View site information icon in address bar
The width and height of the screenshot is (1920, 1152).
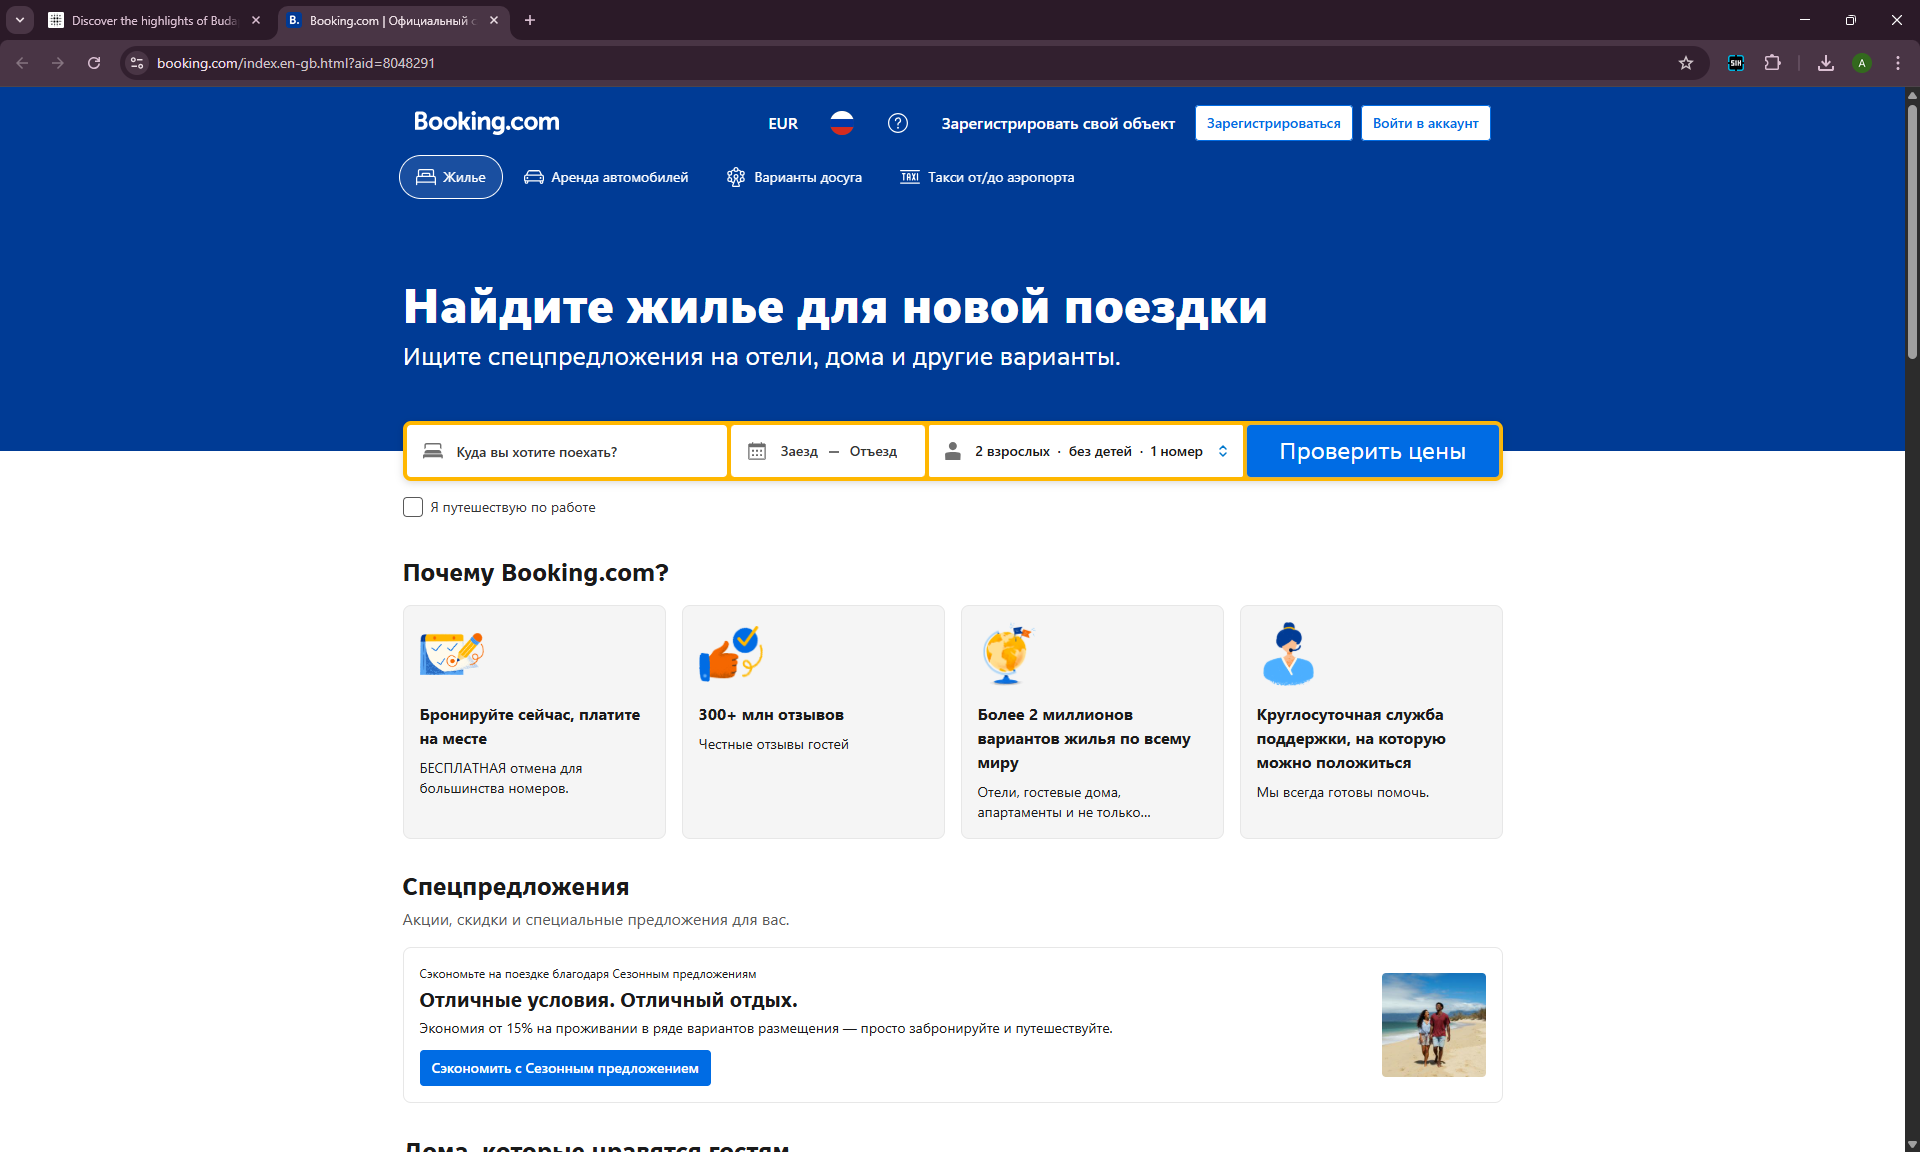[x=138, y=63]
